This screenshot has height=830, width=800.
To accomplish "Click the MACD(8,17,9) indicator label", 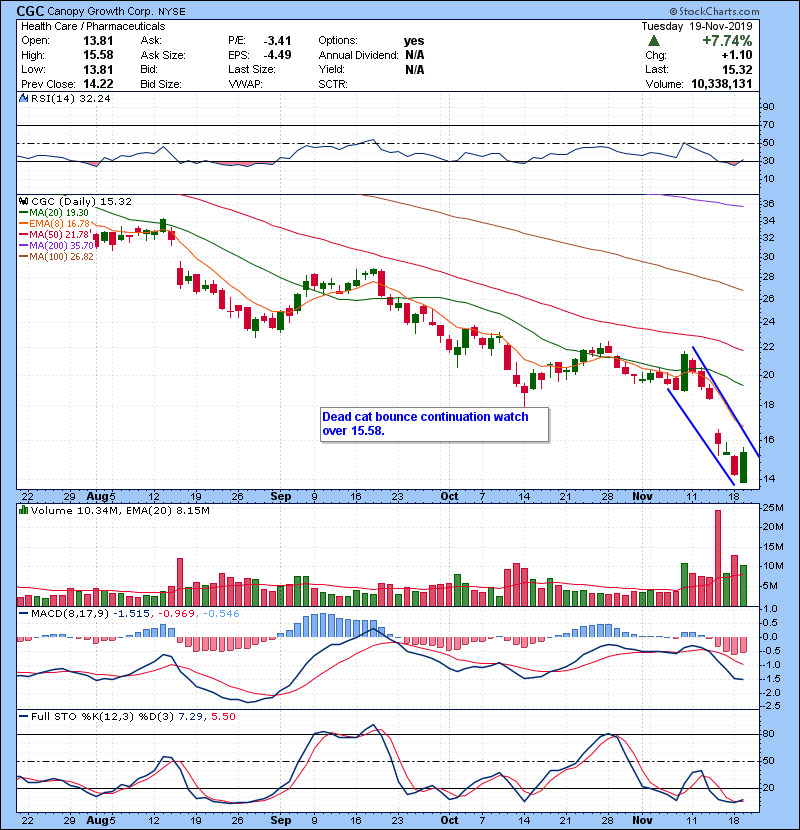I will click(x=71, y=614).
